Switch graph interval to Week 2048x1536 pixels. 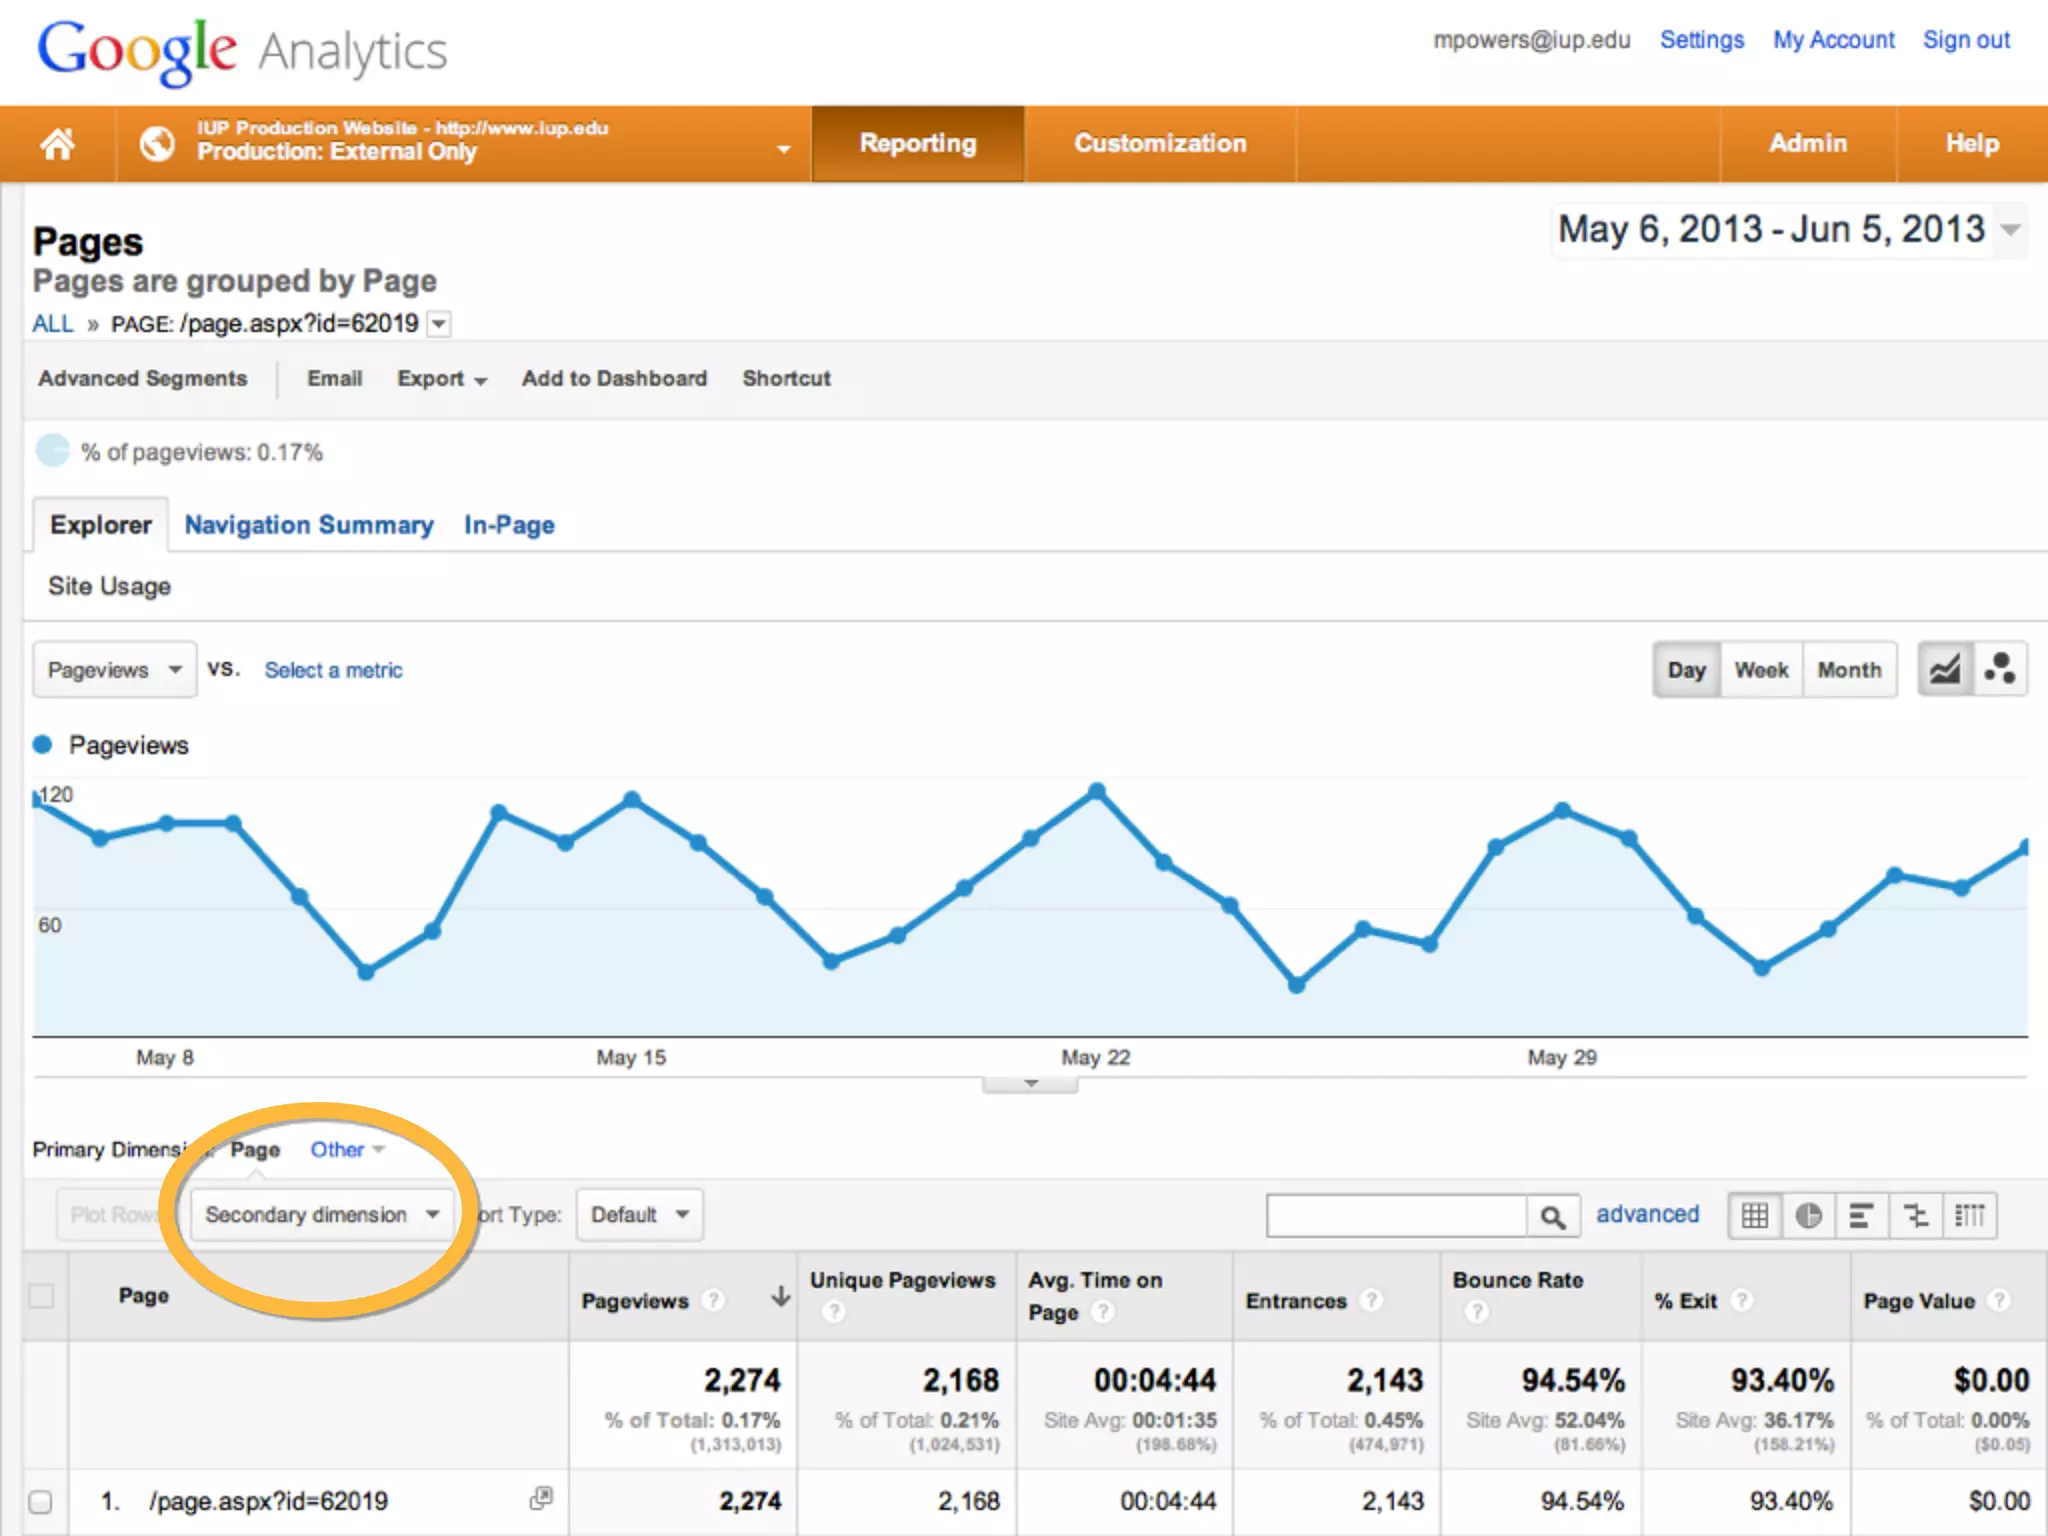(1761, 670)
